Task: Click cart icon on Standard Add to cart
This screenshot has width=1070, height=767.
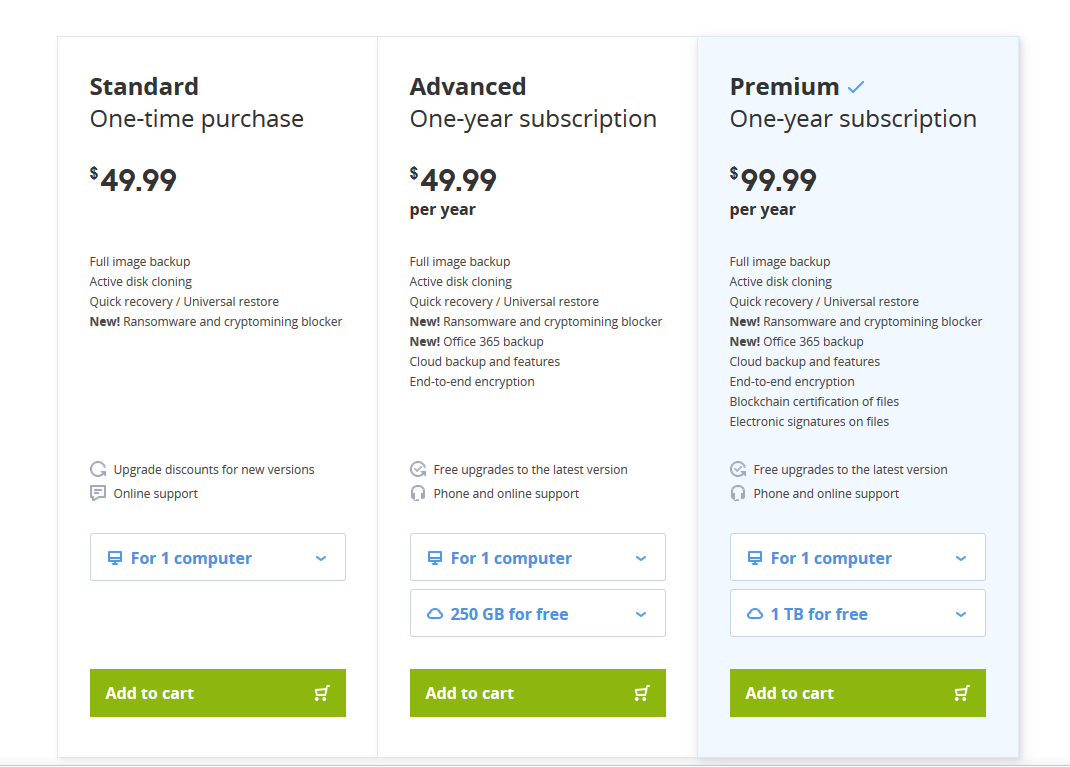Action: point(321,693)
